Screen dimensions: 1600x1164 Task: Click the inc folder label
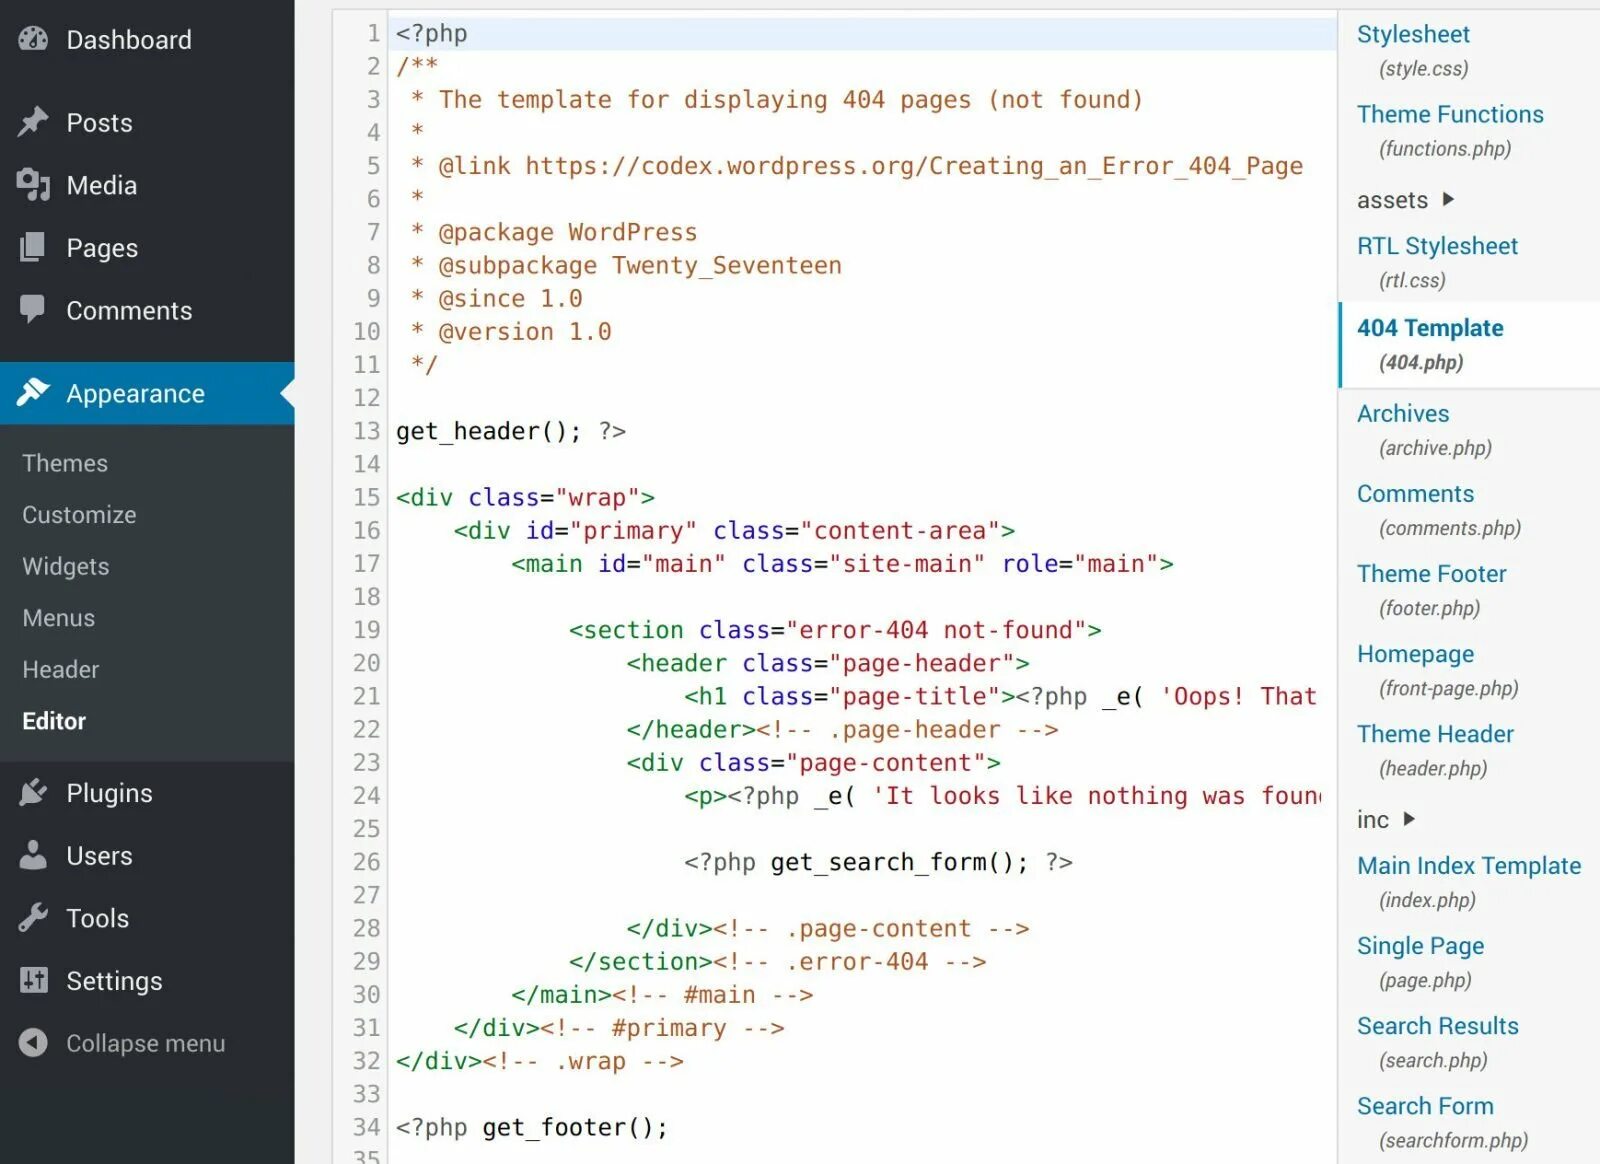(1373, 819)
